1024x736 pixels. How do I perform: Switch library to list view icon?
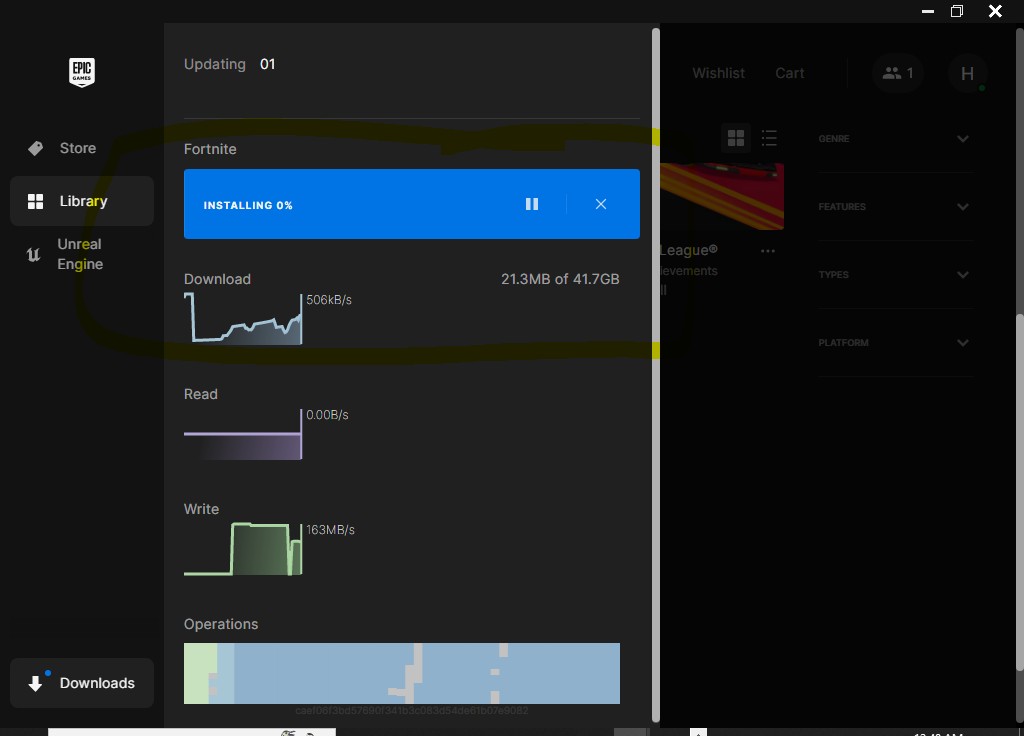[769, 138]
